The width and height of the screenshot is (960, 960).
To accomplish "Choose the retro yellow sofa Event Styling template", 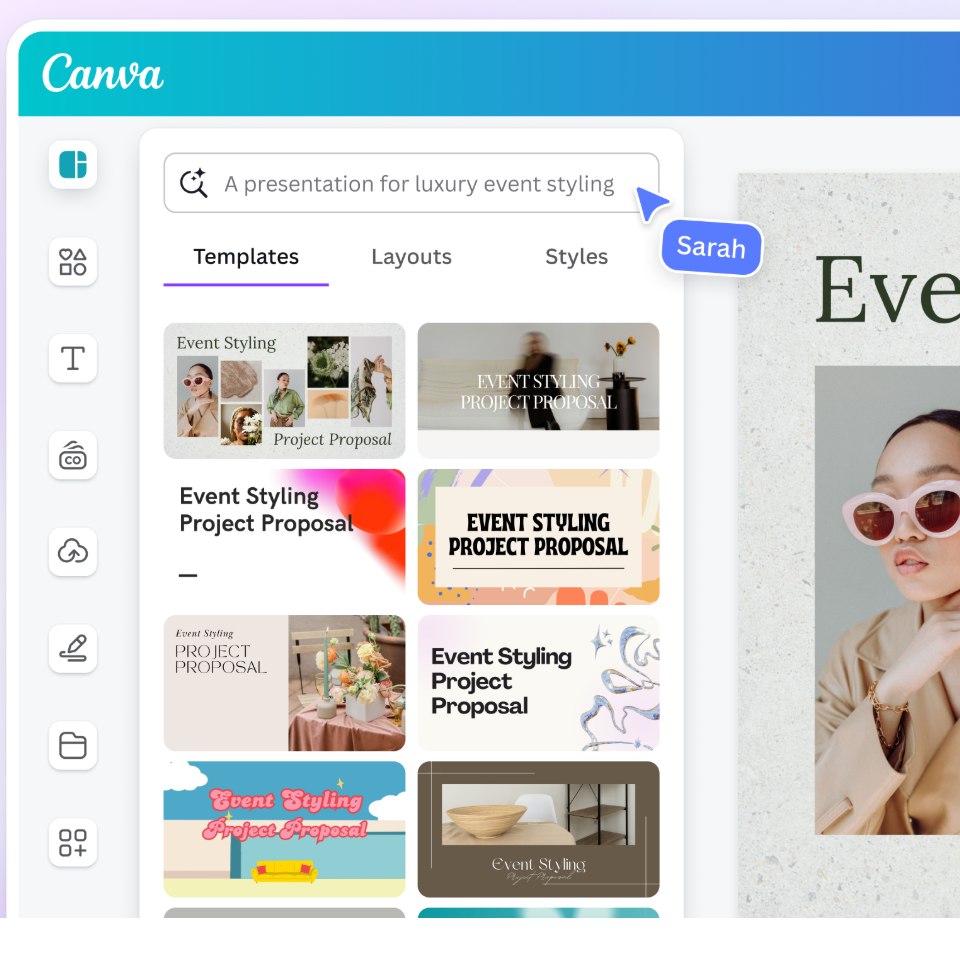I will pos(285,830).
